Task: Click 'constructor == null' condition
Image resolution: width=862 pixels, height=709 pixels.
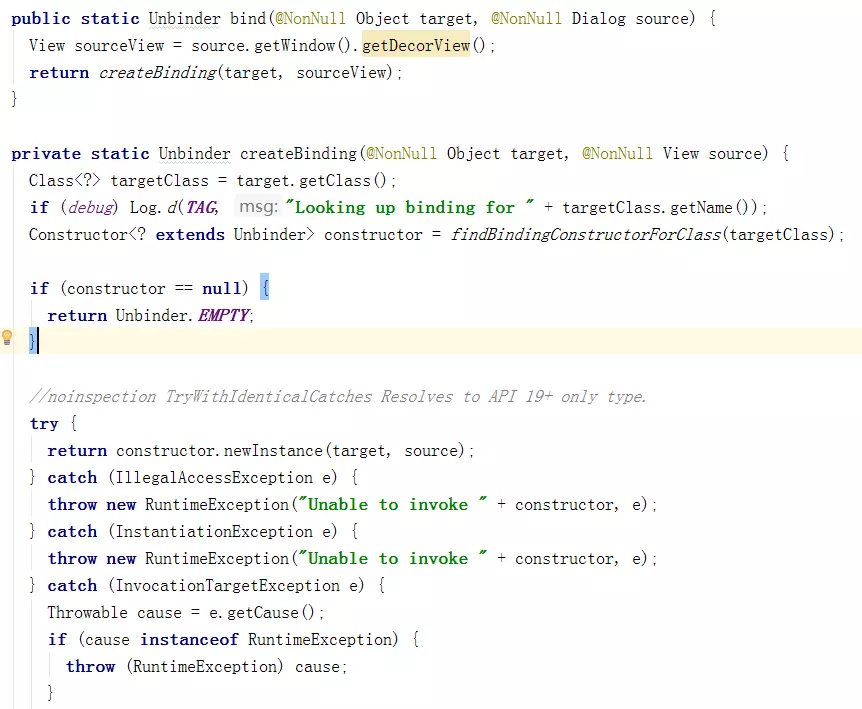Action: 154,289
